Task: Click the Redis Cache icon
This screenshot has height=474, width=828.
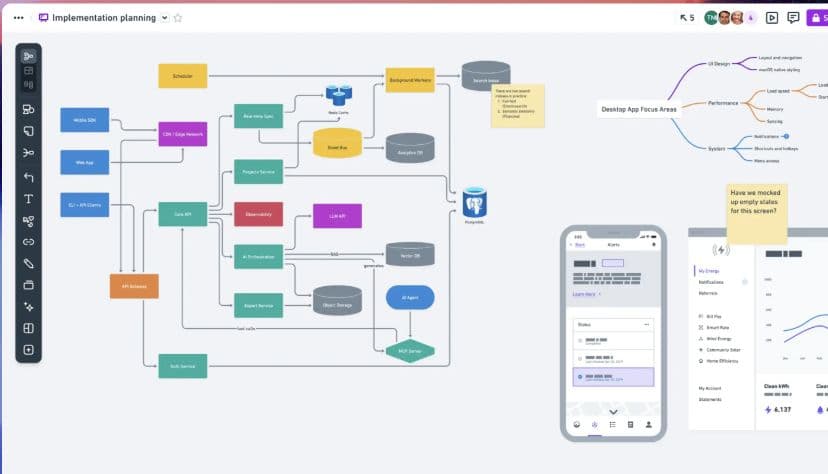Action: 338,95
